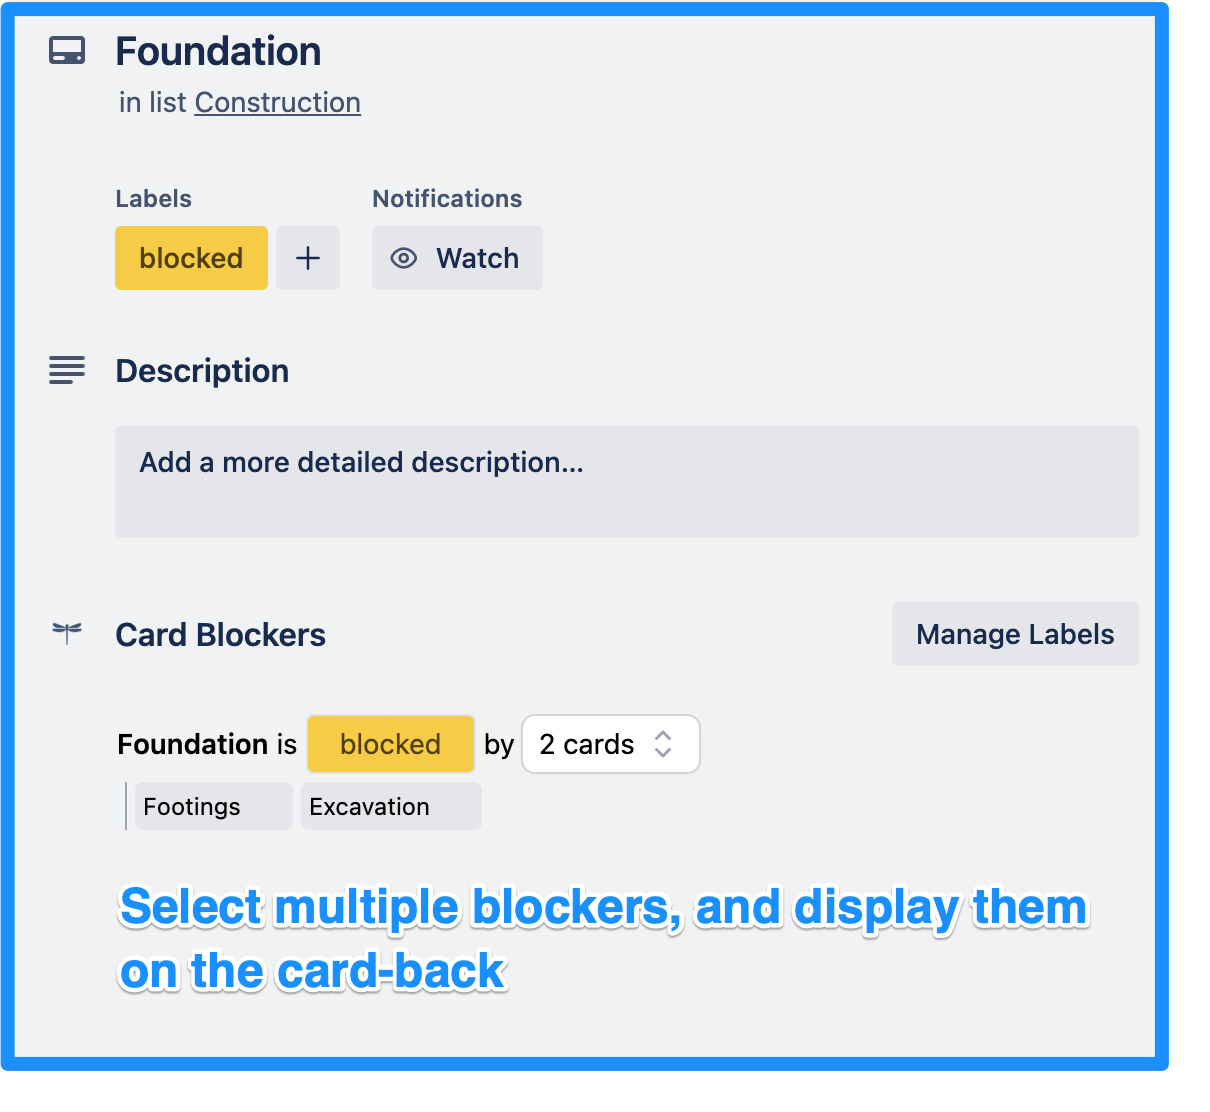Expand the cards count selector
Screen dimensions: 1210x1112
pos(610,744)
